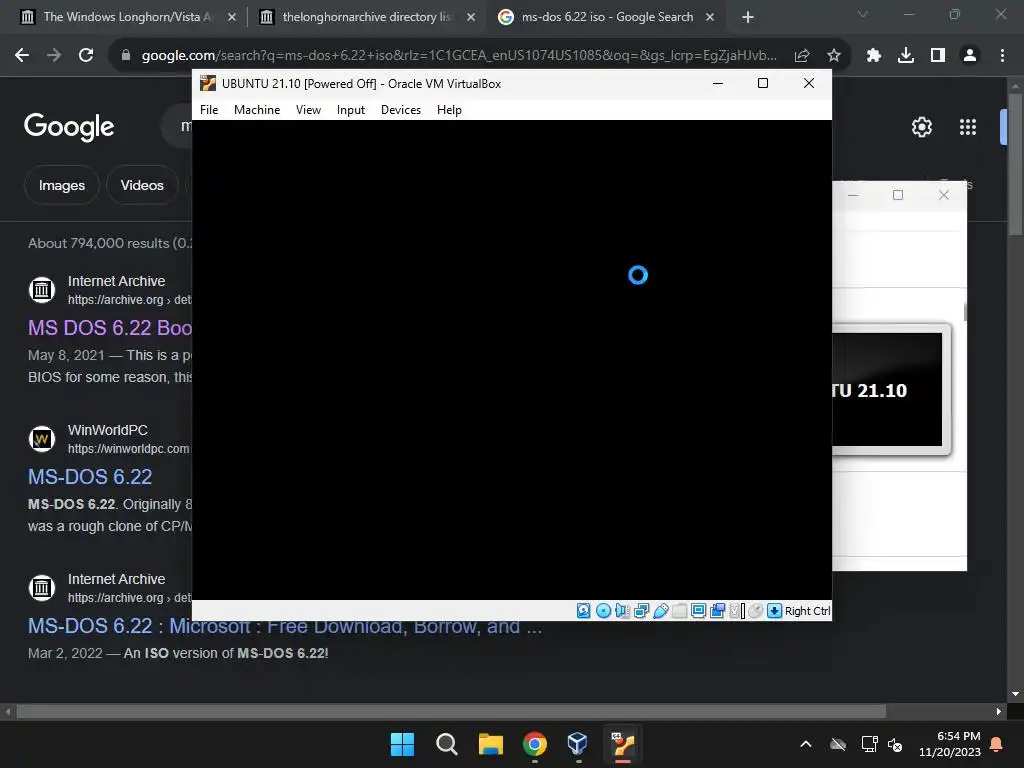Click the USB devices icon in VirtualBox status bar
The width and height of the screenshot is (1024, 768).
660,611
